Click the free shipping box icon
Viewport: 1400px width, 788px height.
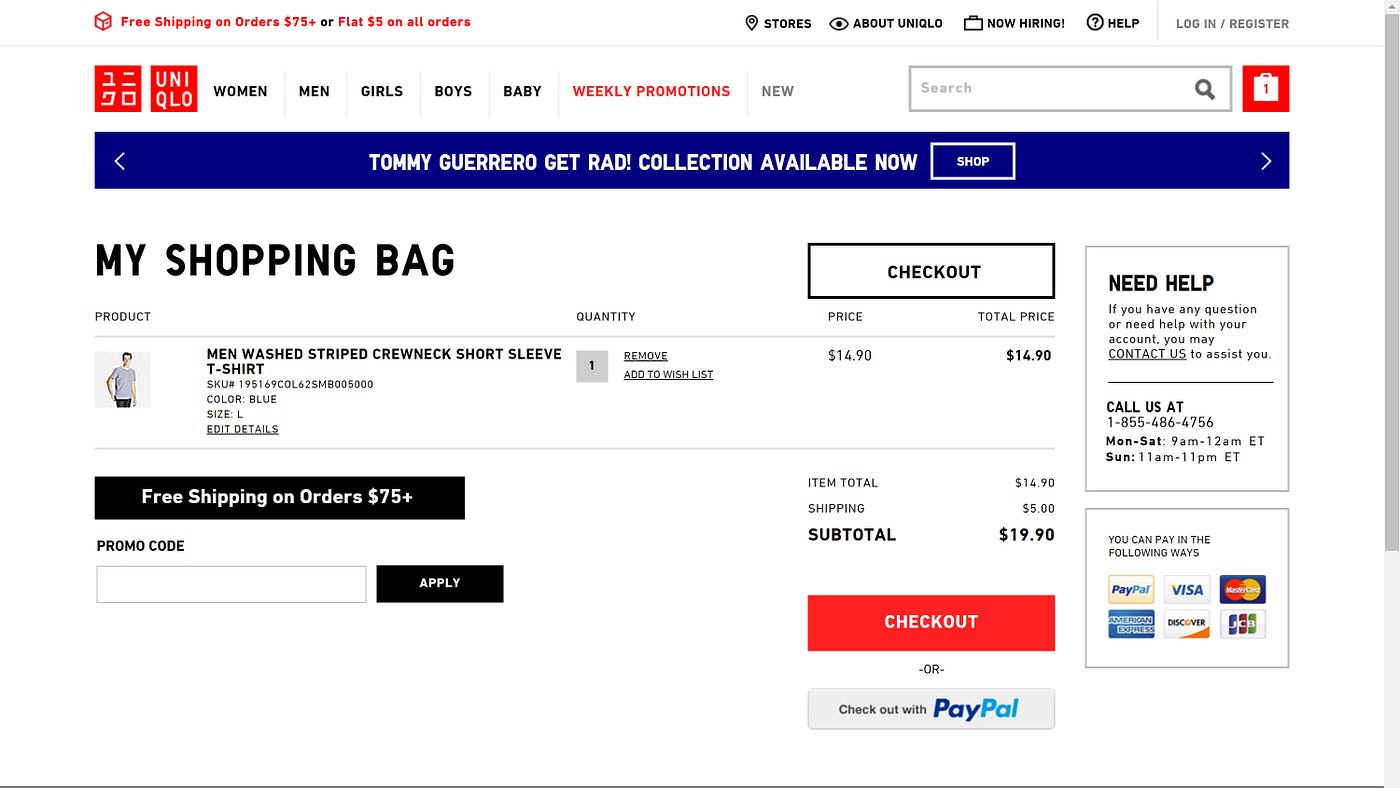pyautogui.click(x=103, y=21)
